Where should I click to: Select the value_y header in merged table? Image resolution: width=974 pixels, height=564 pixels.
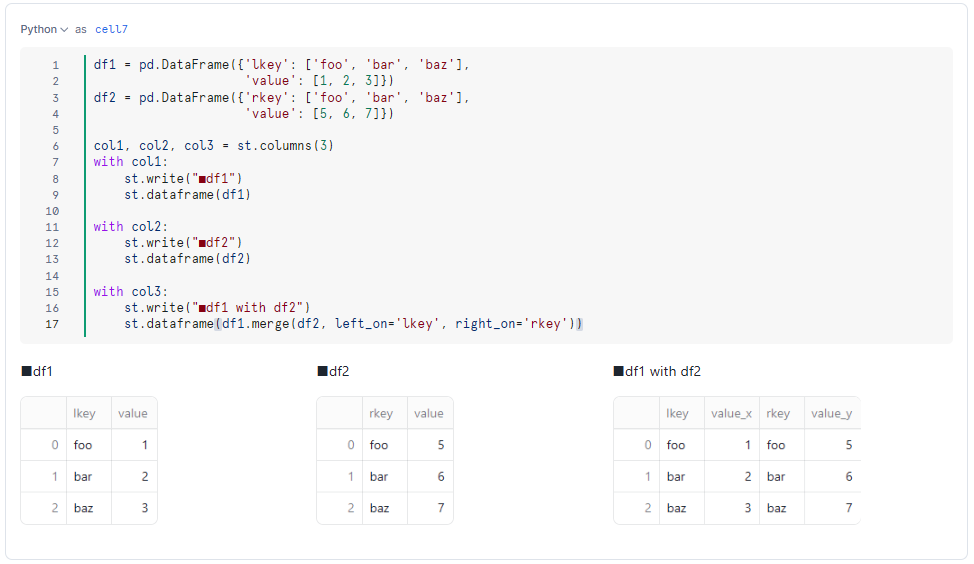pyautogui.click(x=832, y=413)
